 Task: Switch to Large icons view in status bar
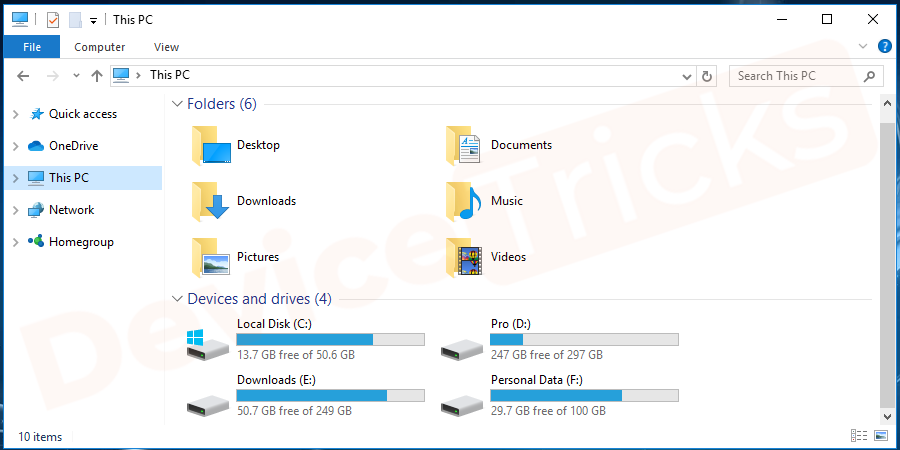881,436
